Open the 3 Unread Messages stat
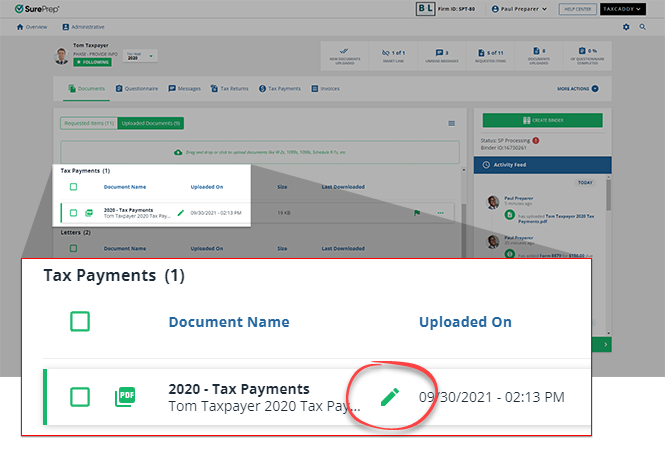Image resolution: width=665 pixels, height=458 pixels. [x=441, y=56]
